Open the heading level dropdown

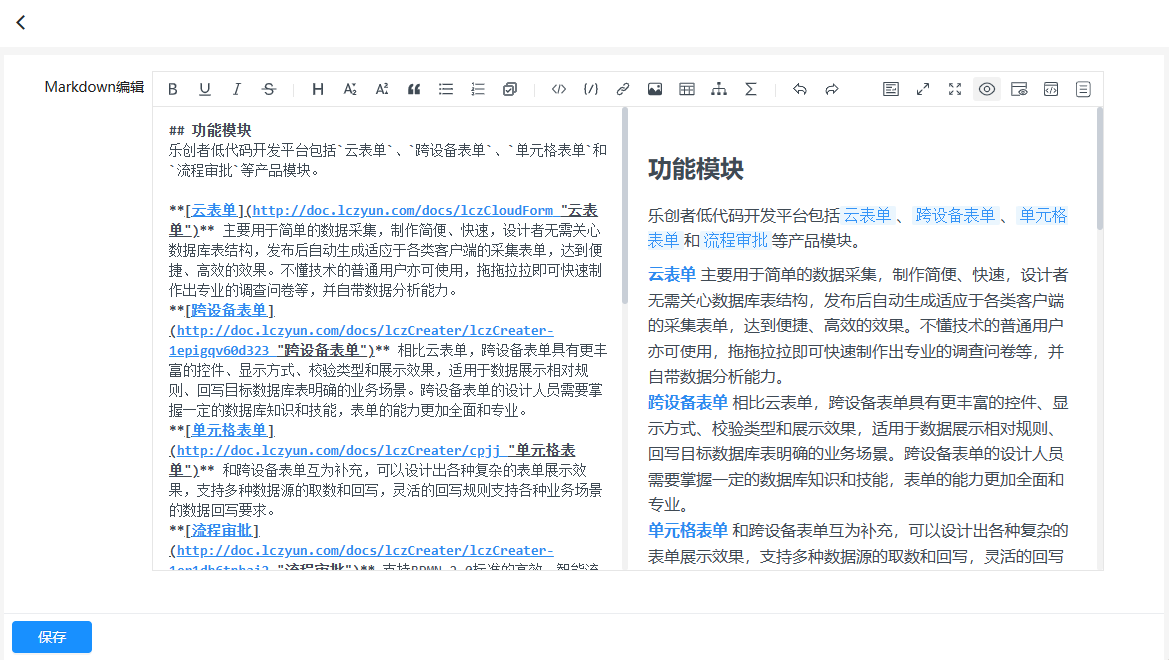point(318,89)
